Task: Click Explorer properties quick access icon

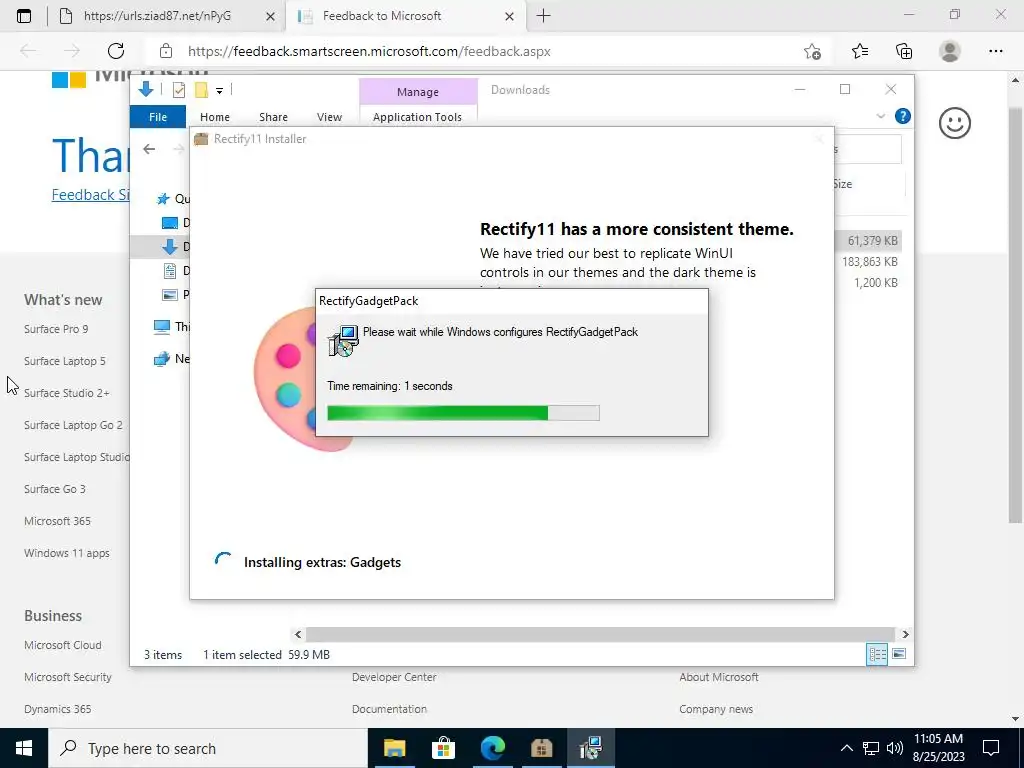Action: (178, 90)
